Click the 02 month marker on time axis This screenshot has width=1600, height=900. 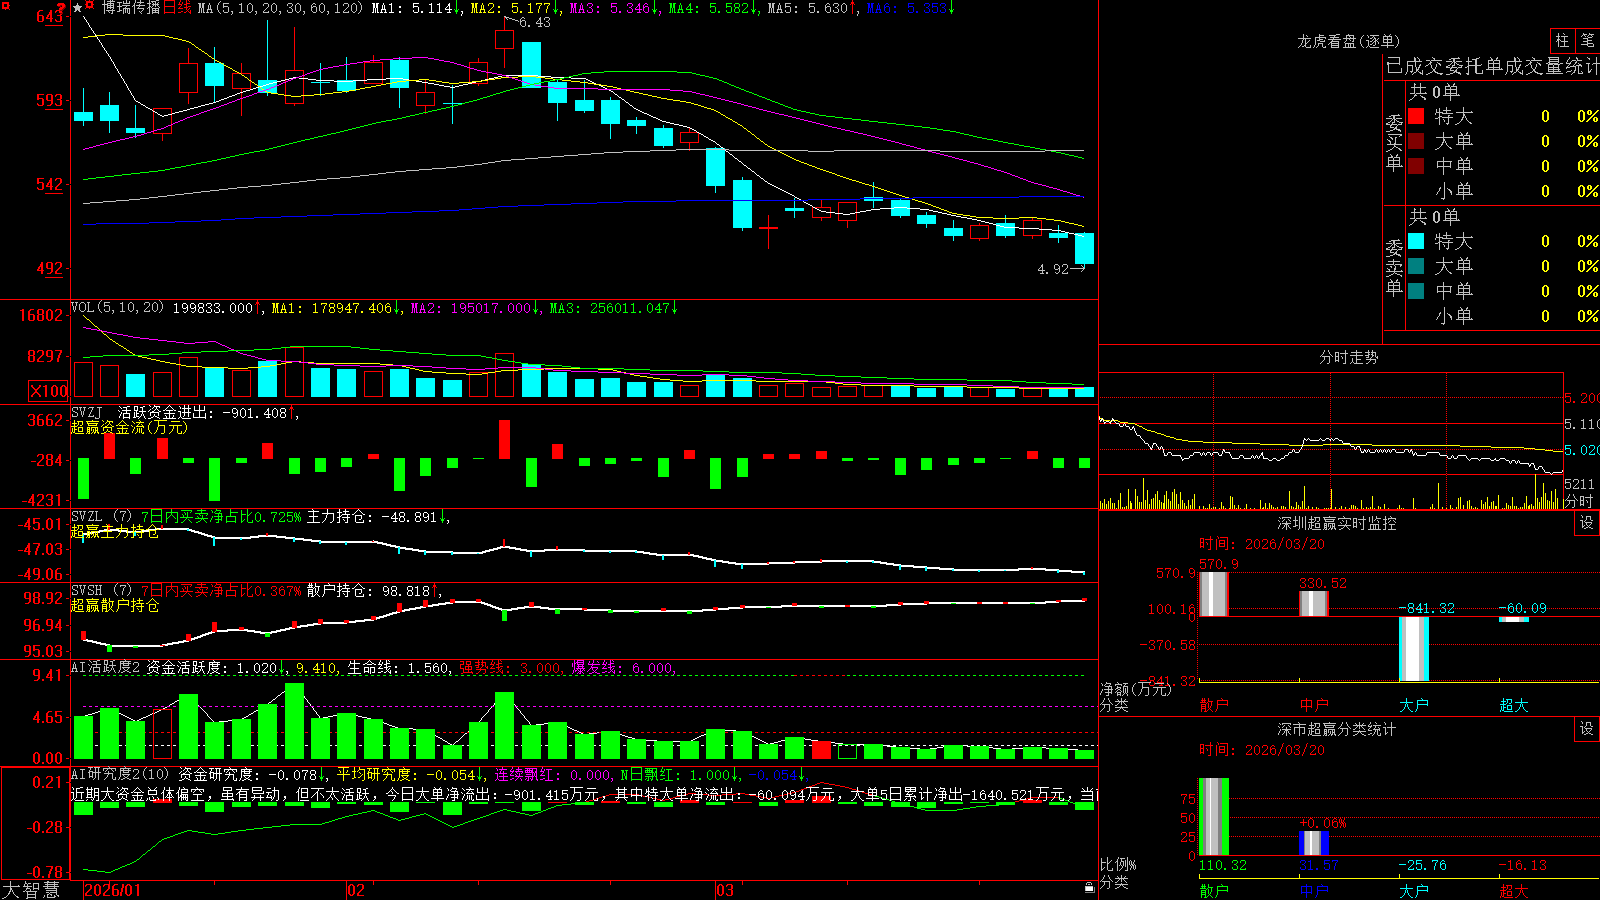point(355,890)
